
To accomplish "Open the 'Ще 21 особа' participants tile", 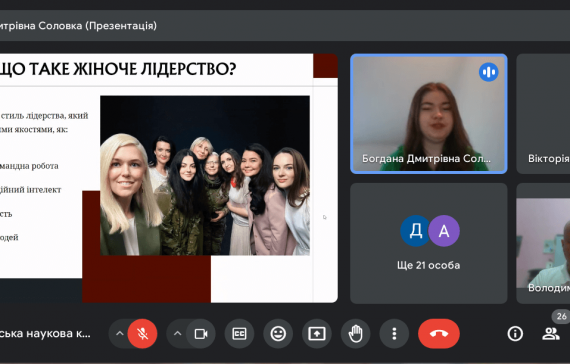I will tap(429, 243).
